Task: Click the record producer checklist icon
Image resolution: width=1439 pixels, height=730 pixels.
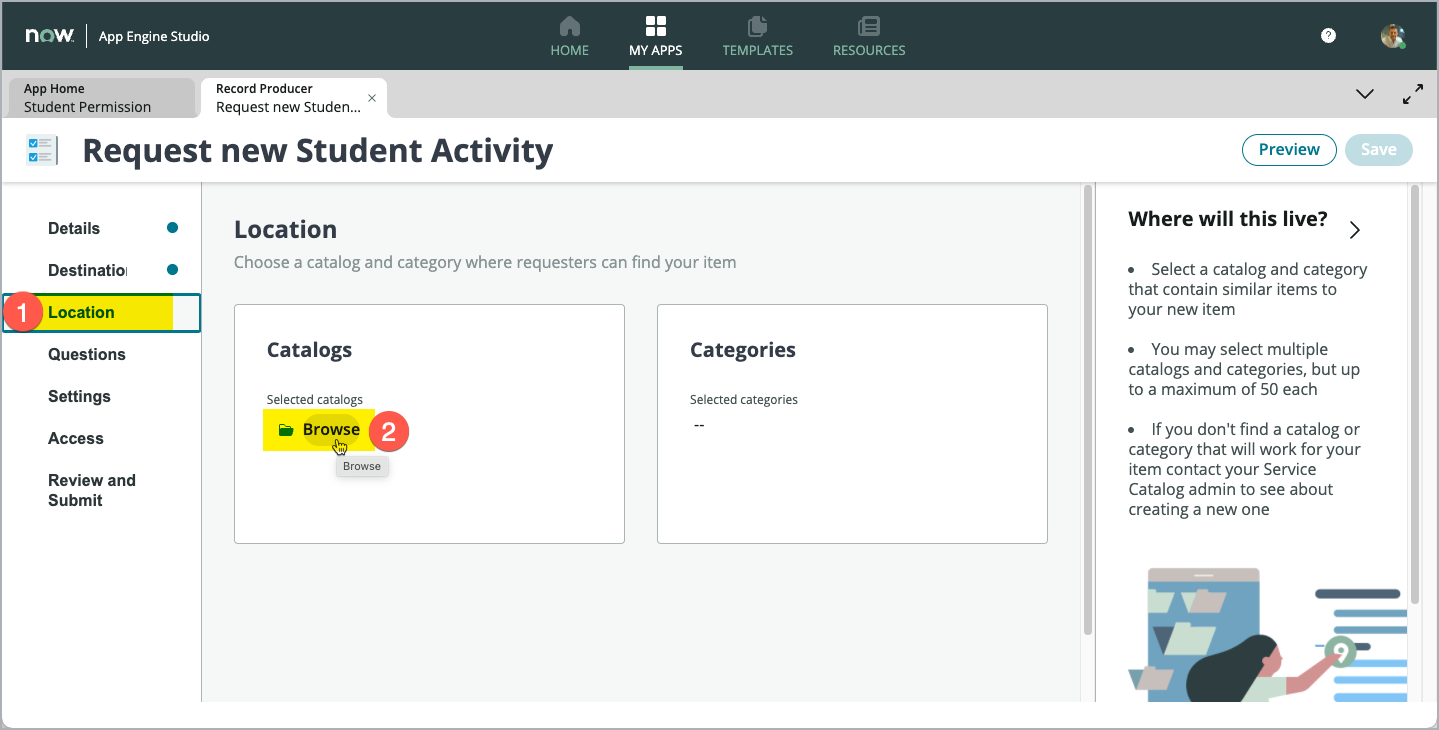Action: coord(42,151)
